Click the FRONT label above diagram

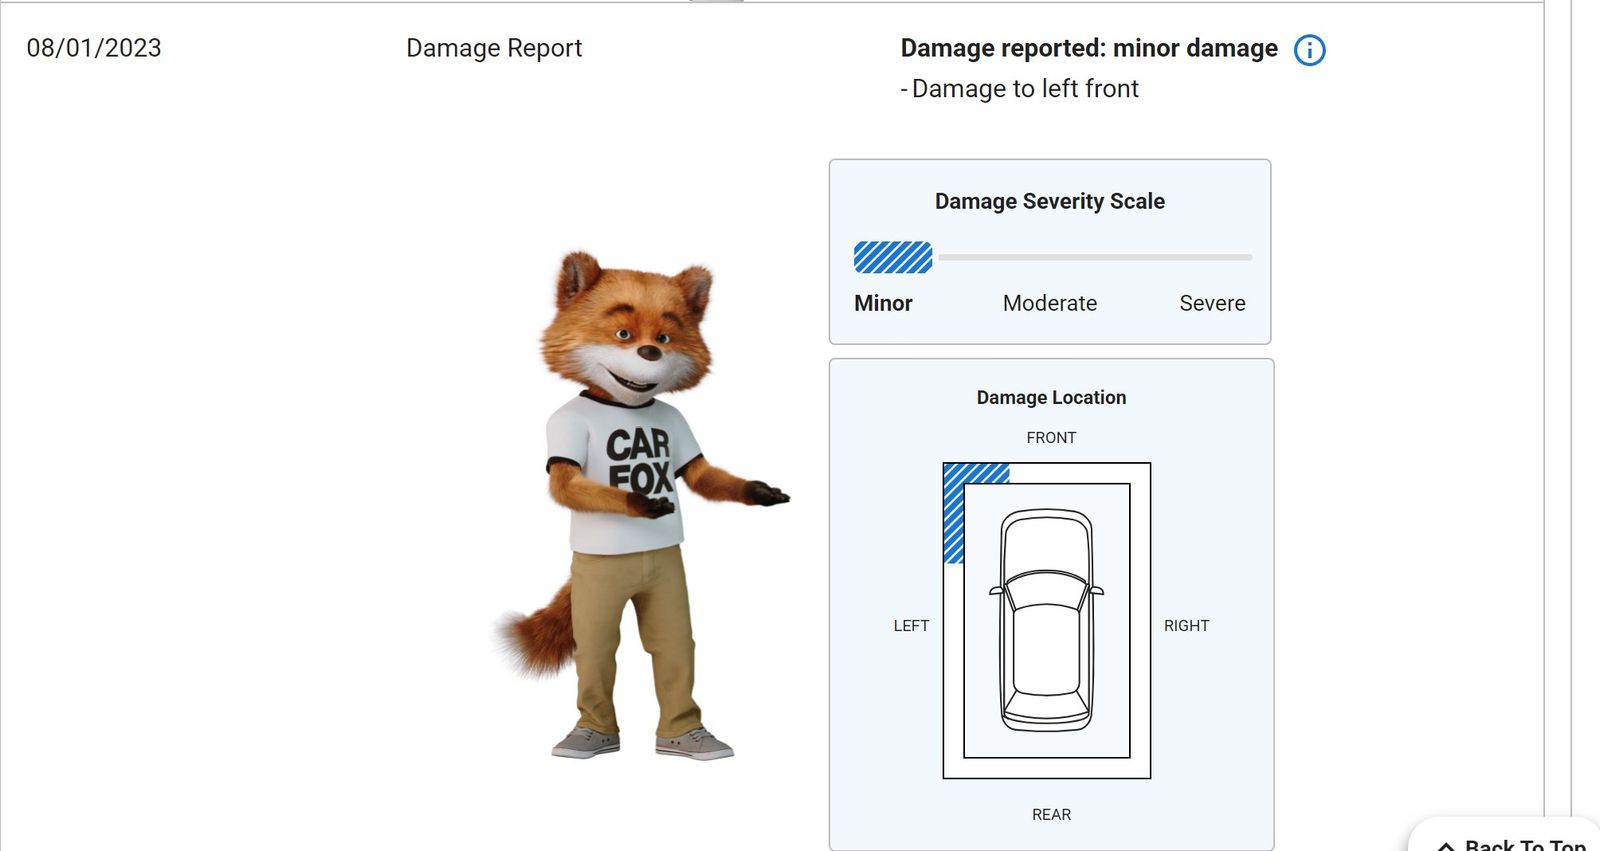(1051, 438)
